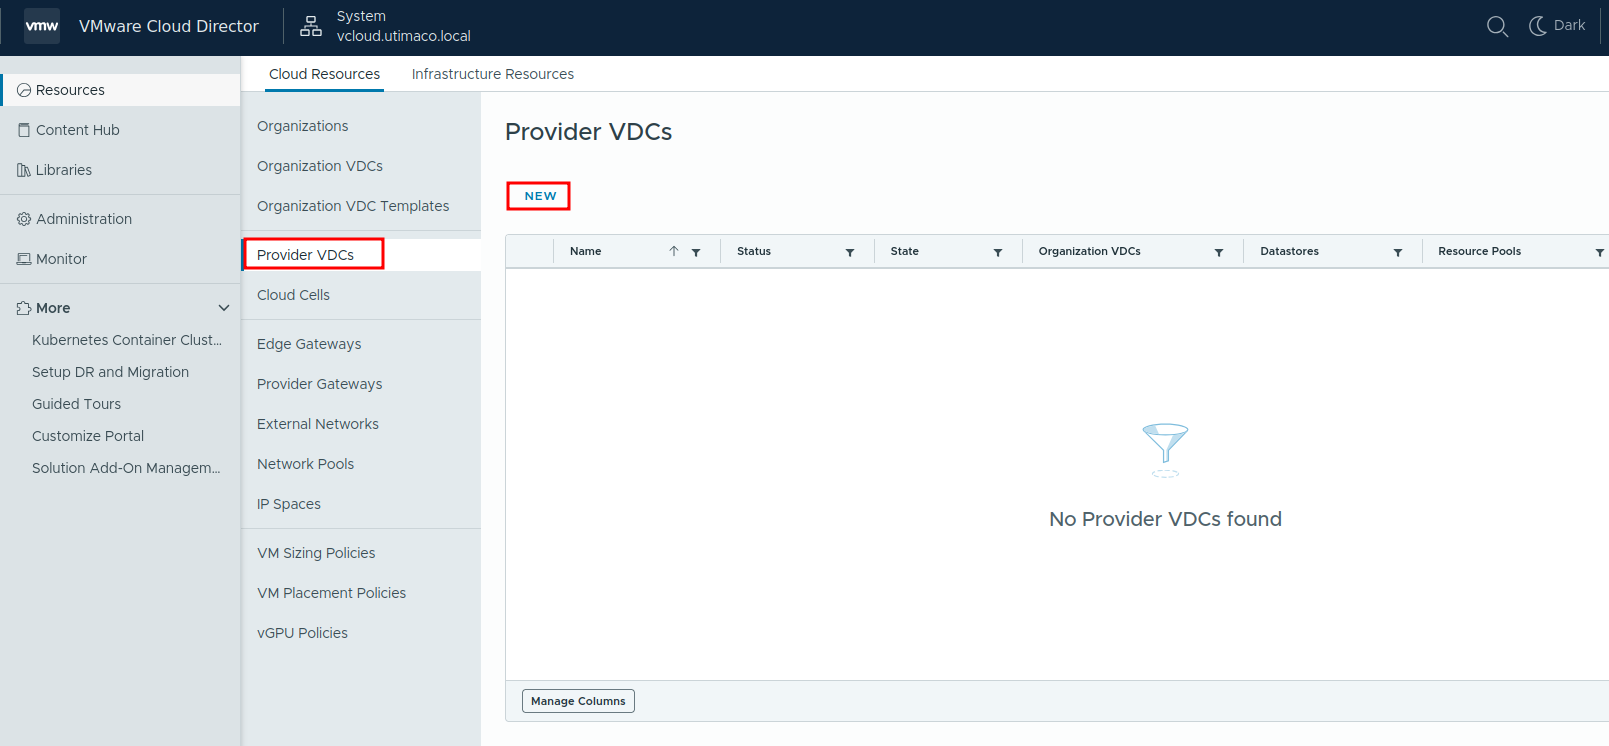Open Solution Add-On Management
1609x746 pixels.
[126, 468]
